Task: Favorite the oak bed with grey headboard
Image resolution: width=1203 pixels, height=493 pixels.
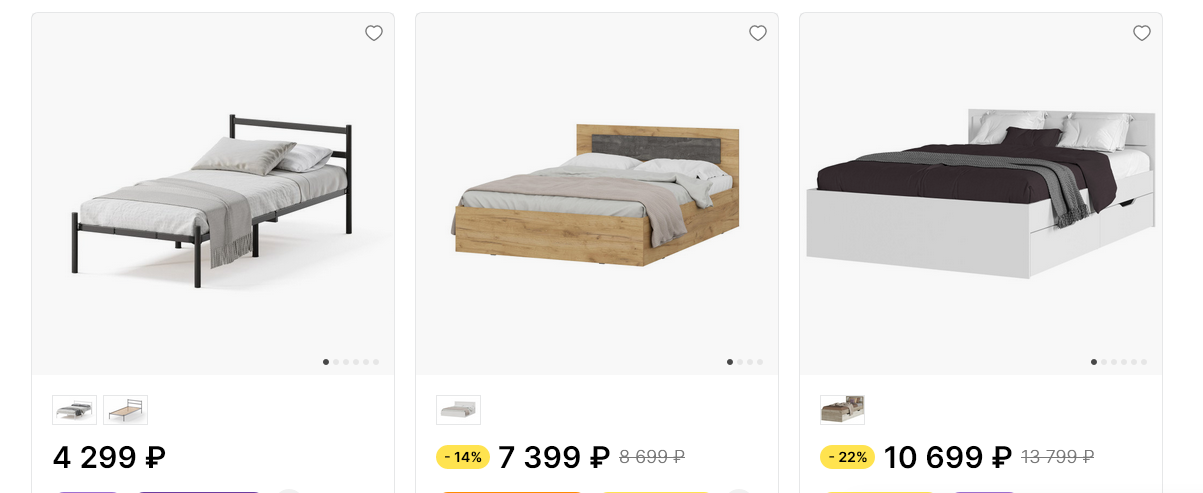Action: click(x=758, y=33)
